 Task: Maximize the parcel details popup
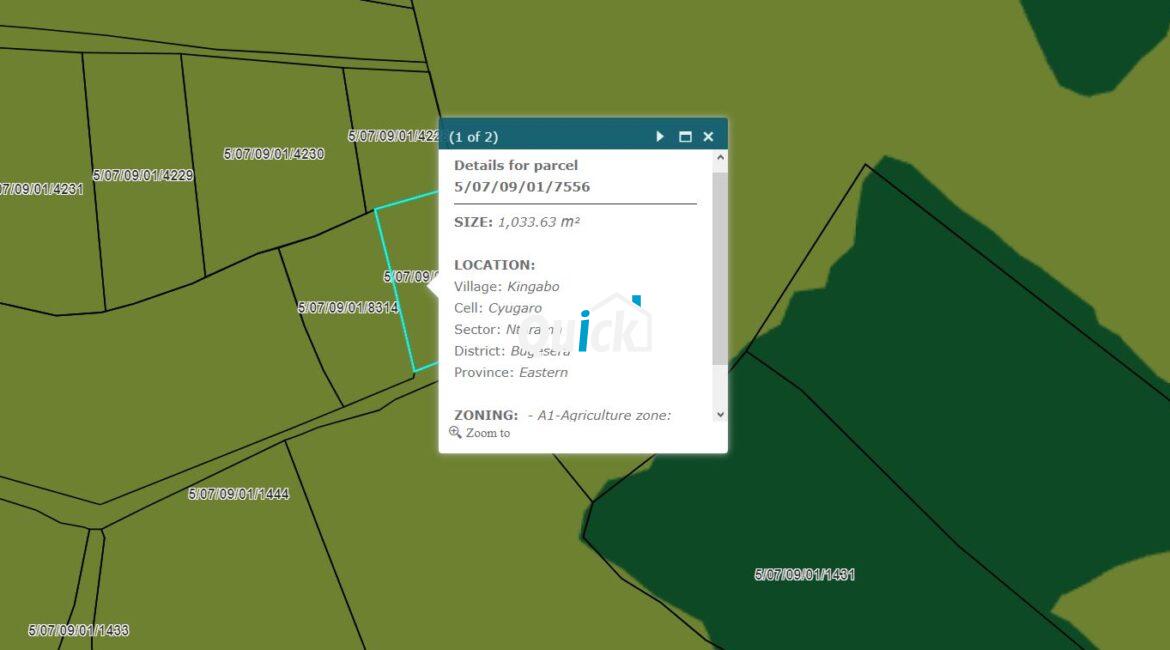[x=685, y=137]
